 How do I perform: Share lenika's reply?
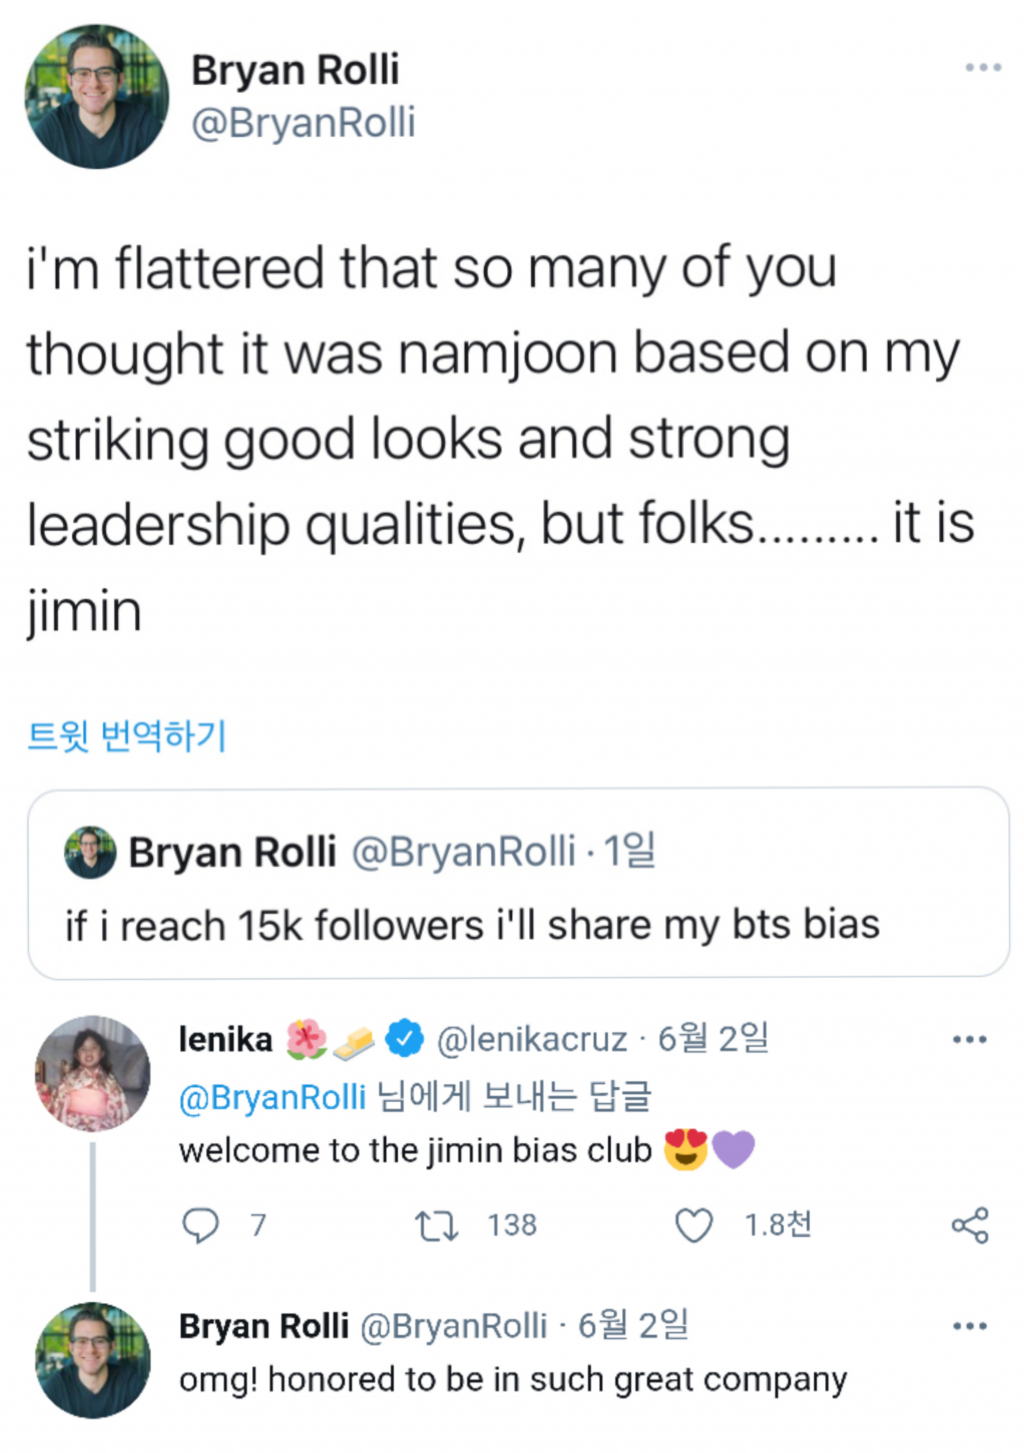pos(969,1225)
